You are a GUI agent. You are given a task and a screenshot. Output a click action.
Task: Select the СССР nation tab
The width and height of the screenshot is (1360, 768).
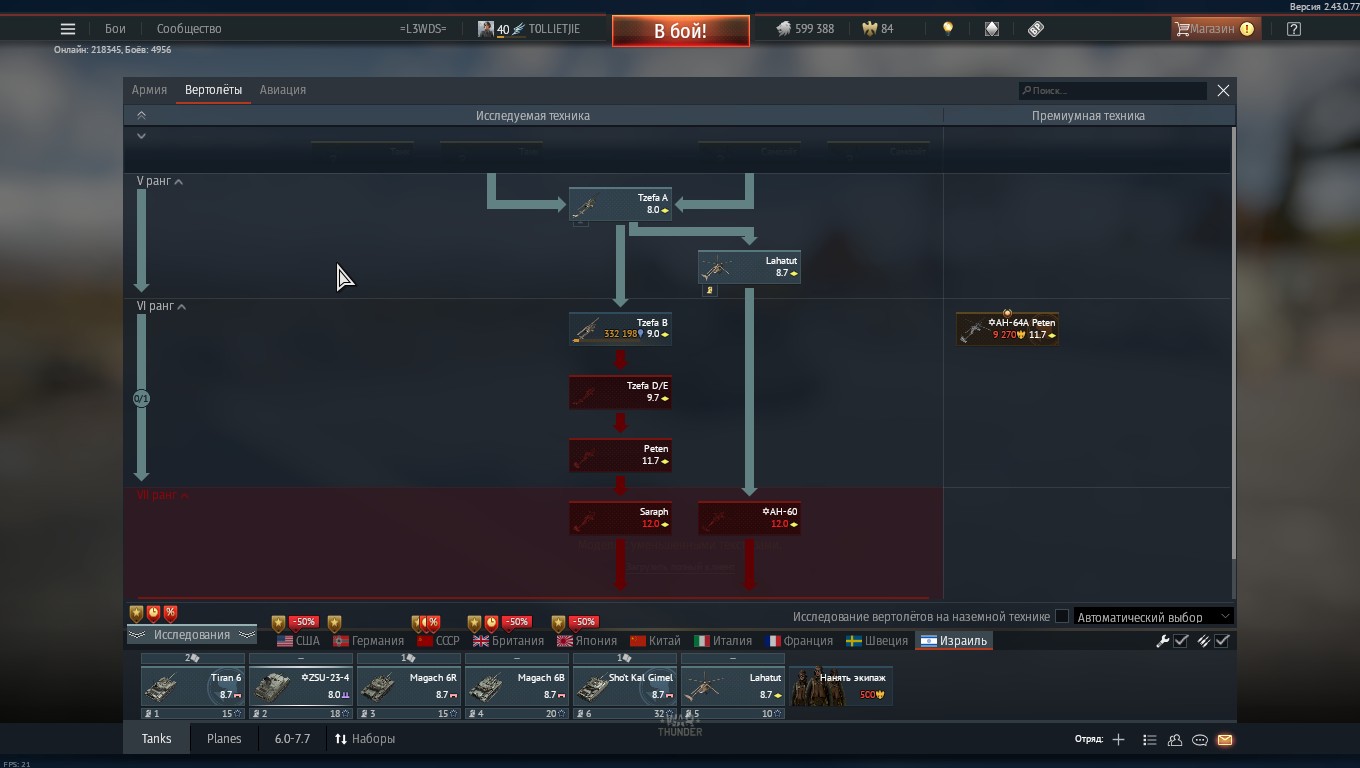[438, 641]
